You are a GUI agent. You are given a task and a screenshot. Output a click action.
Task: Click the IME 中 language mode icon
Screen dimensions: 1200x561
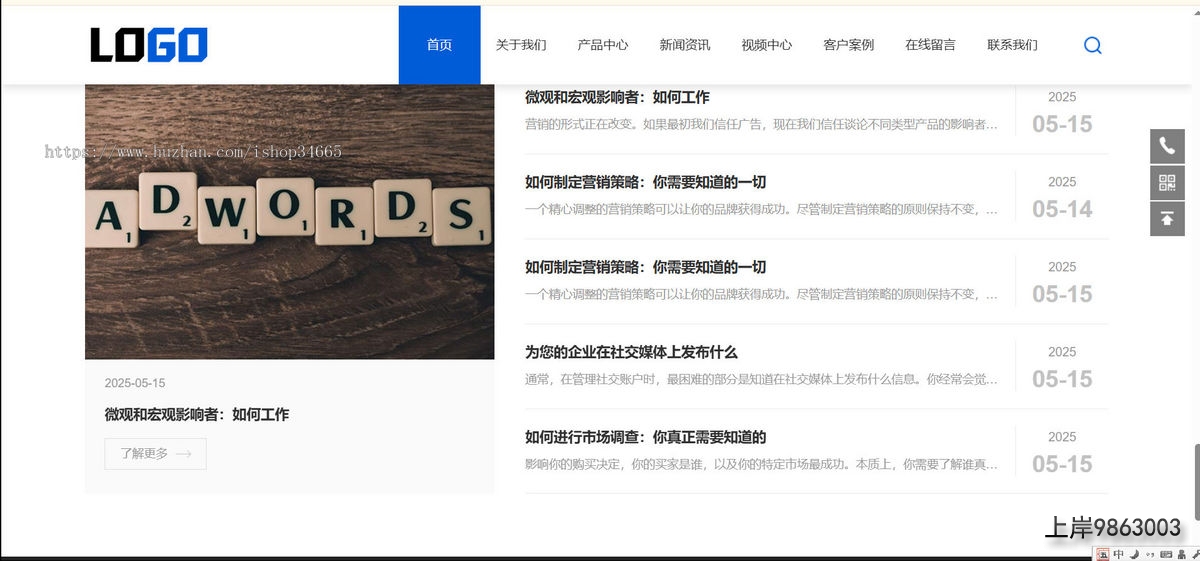click(x=1119, y=554)
